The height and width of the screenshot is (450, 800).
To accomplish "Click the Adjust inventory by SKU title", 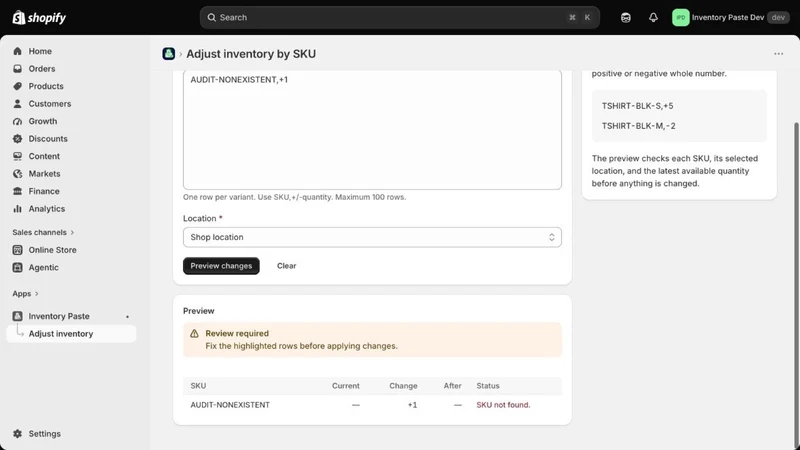I will point(251,54).
